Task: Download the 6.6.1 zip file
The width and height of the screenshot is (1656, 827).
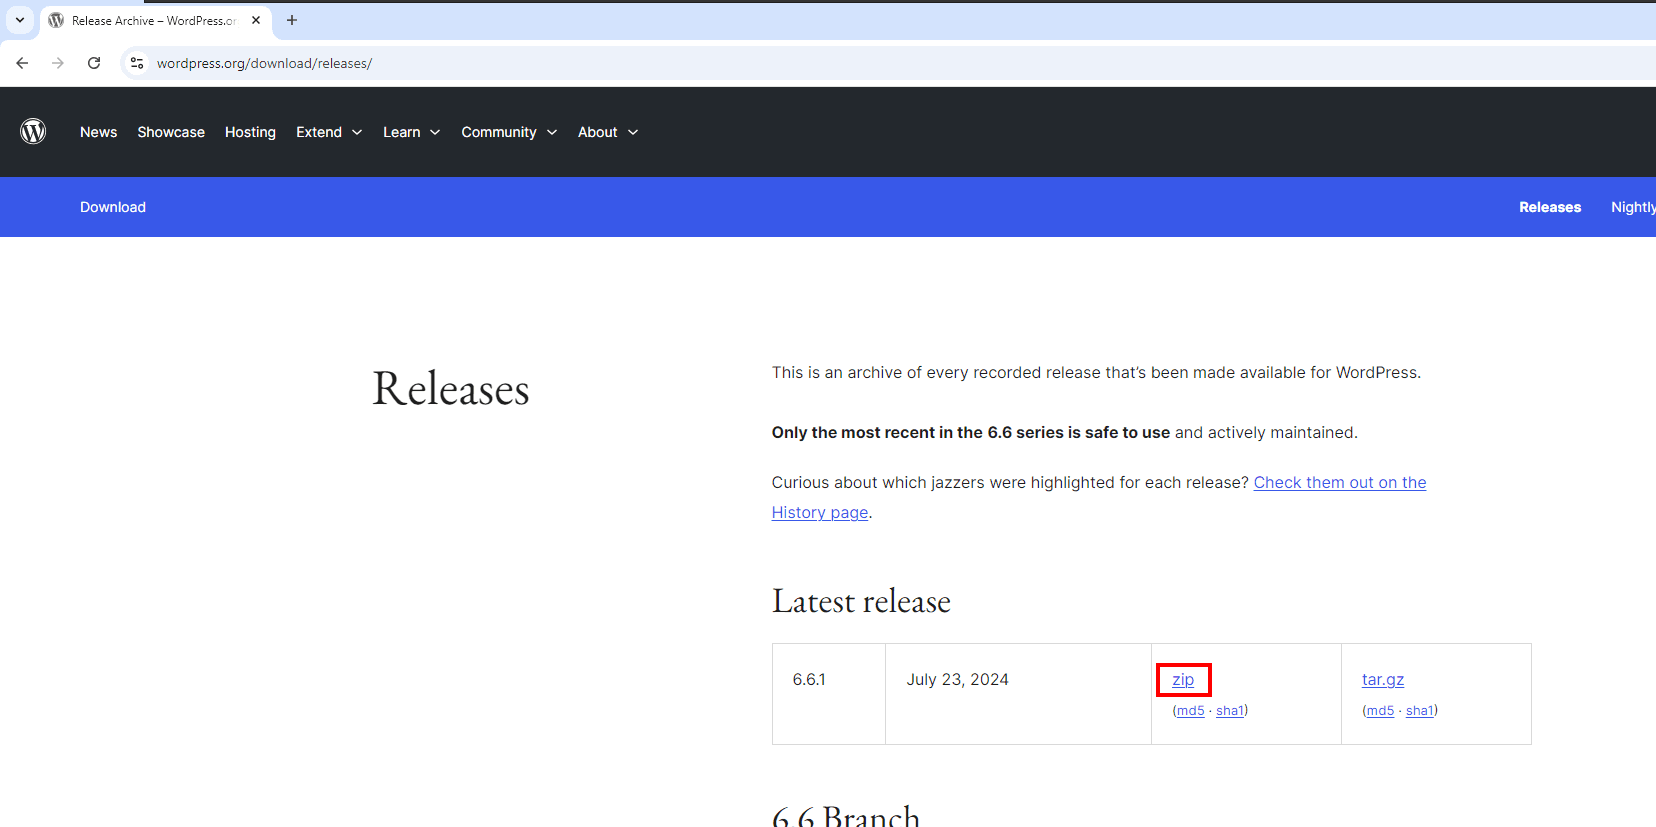Action: [1183, 679]
